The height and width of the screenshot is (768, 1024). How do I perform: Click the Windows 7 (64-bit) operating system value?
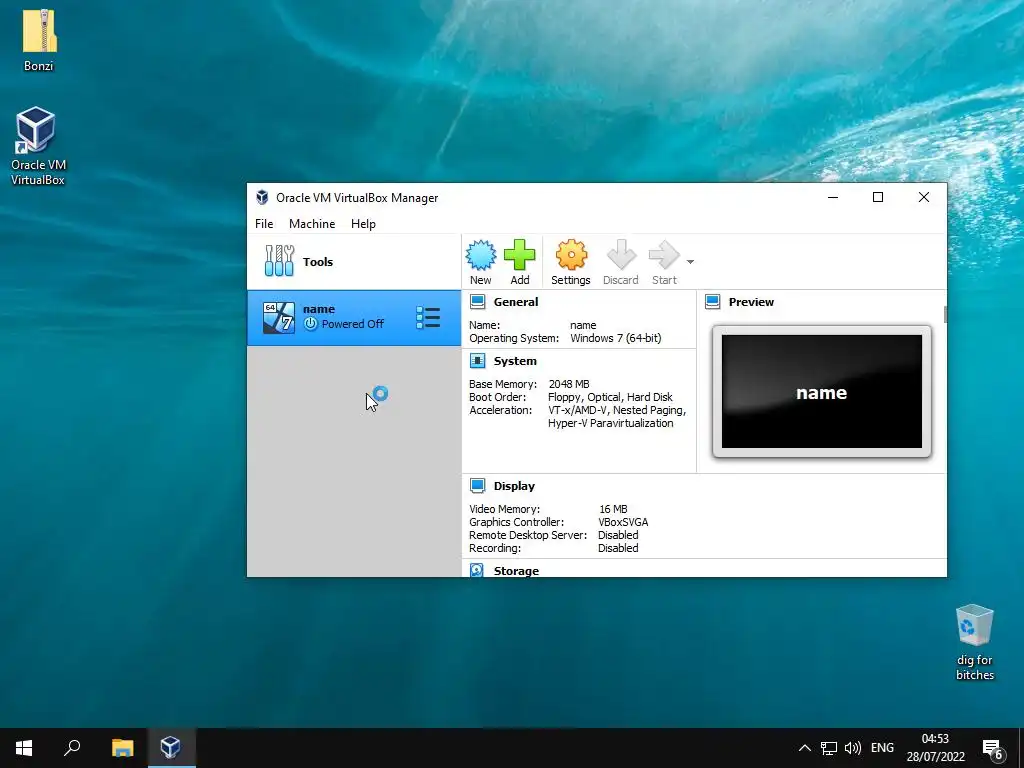coord(616,338)
